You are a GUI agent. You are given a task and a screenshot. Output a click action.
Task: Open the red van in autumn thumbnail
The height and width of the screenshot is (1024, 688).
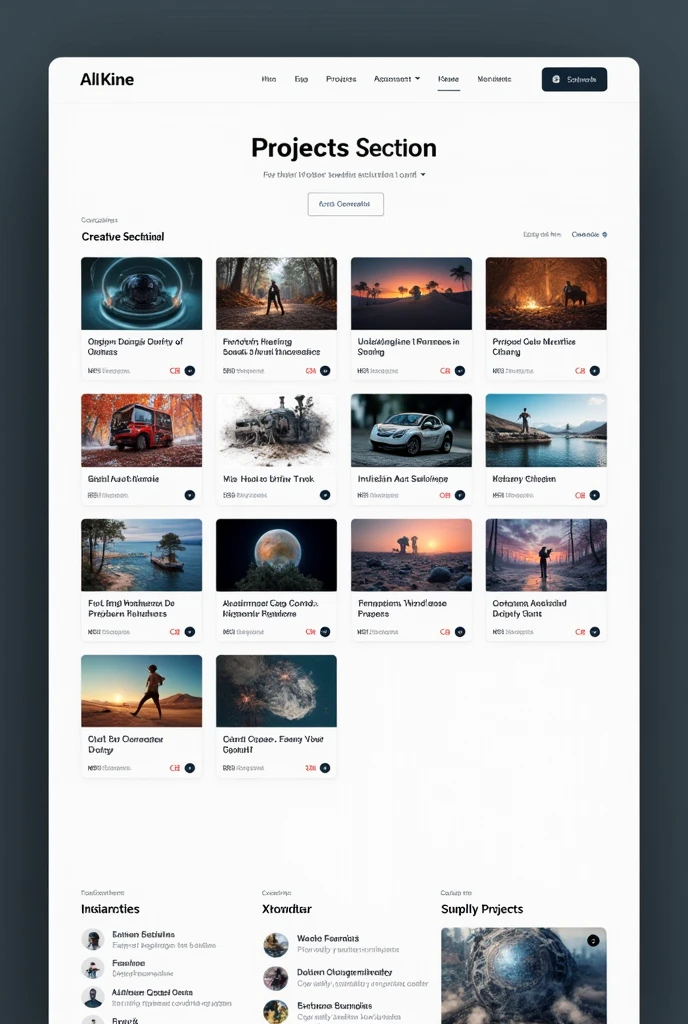pos(142,430)
